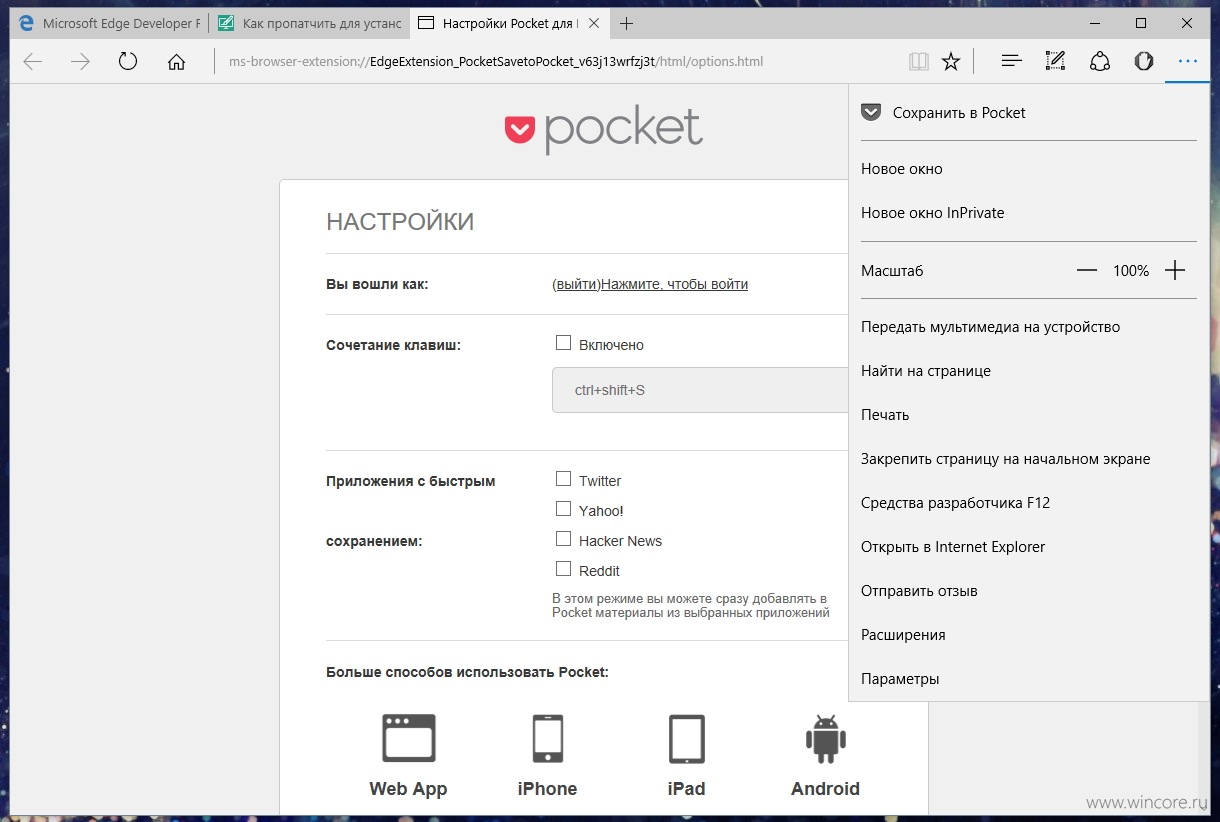Click the НАСТРОЙКИ heading

[400, 222]
